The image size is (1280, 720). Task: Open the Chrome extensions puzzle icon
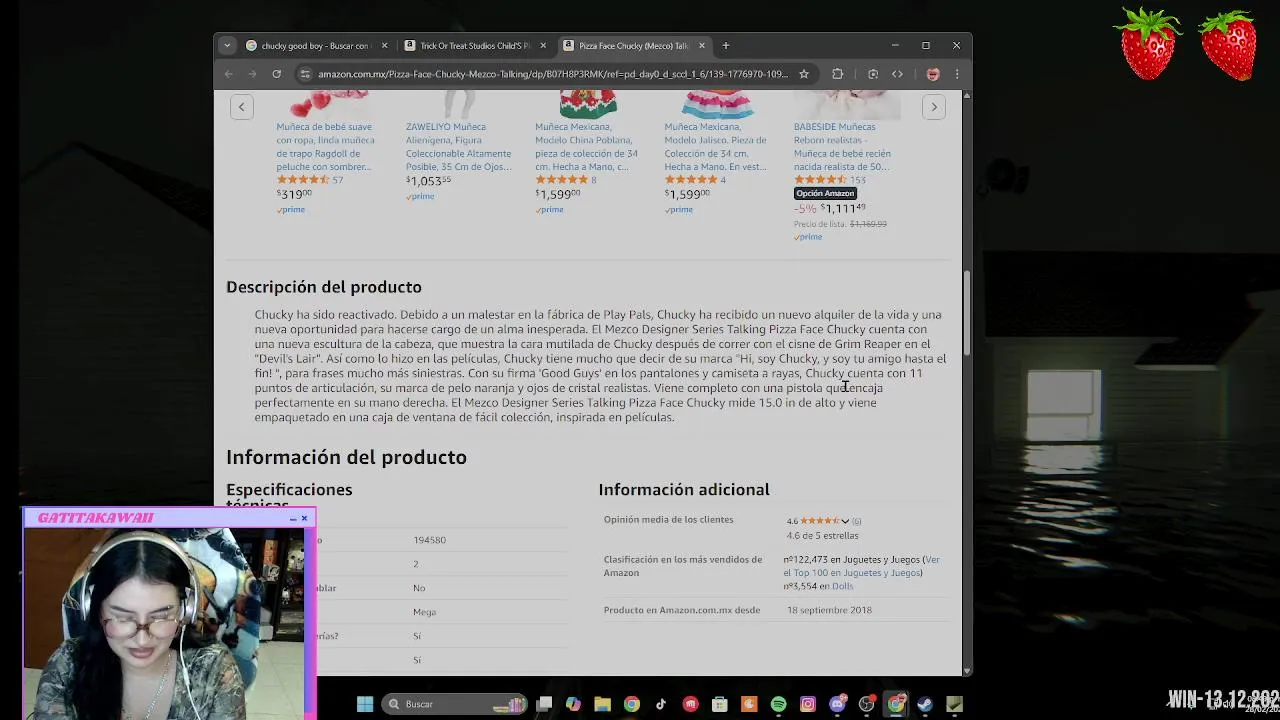(838, 74)
